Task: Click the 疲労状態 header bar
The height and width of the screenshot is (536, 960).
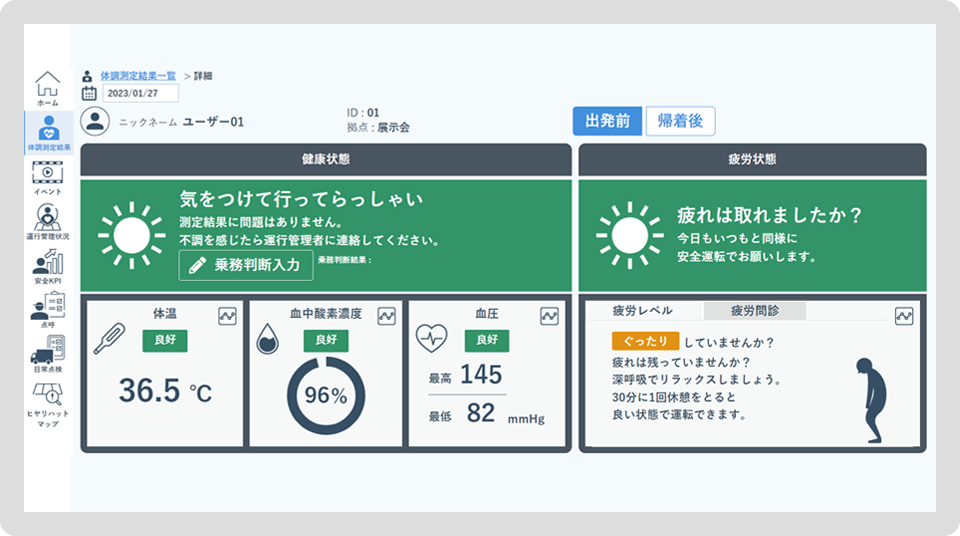Action: pos(752,159)
